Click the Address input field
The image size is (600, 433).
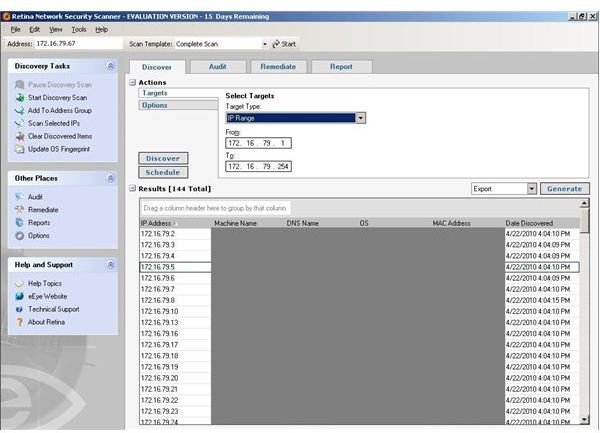[x=78, y=44]
